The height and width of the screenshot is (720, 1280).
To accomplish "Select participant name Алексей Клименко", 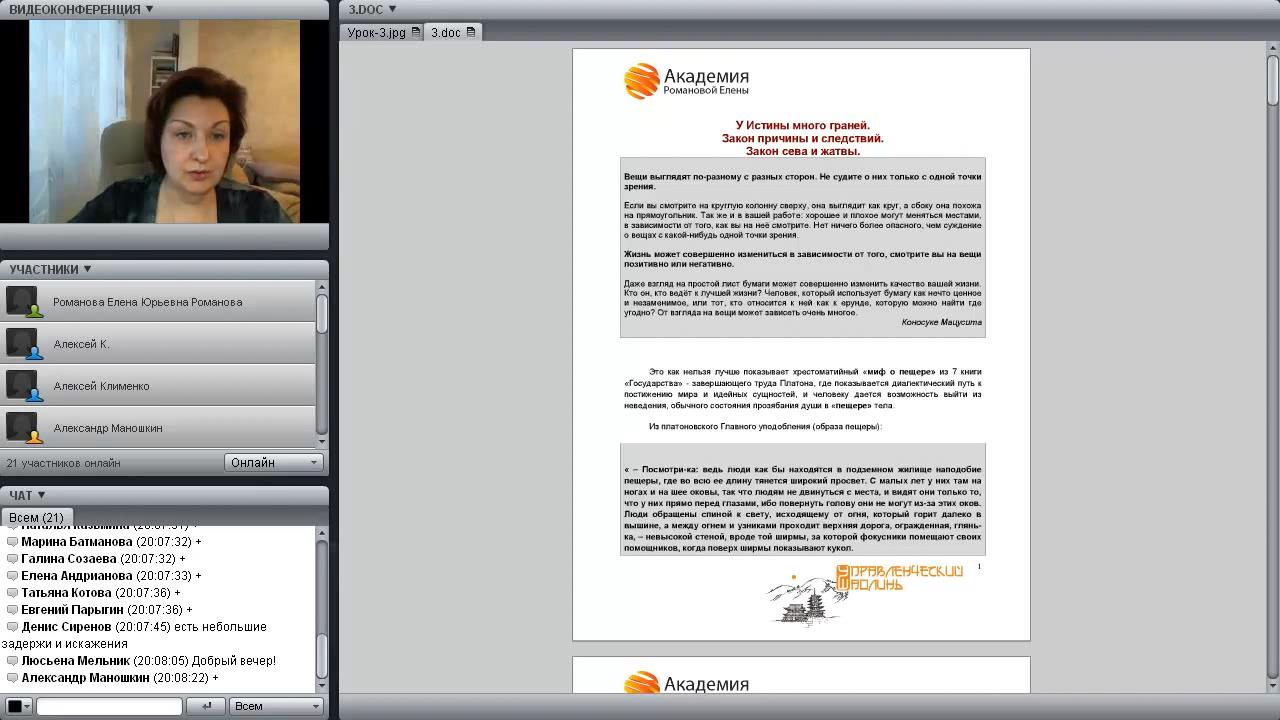I will (101, 386).
